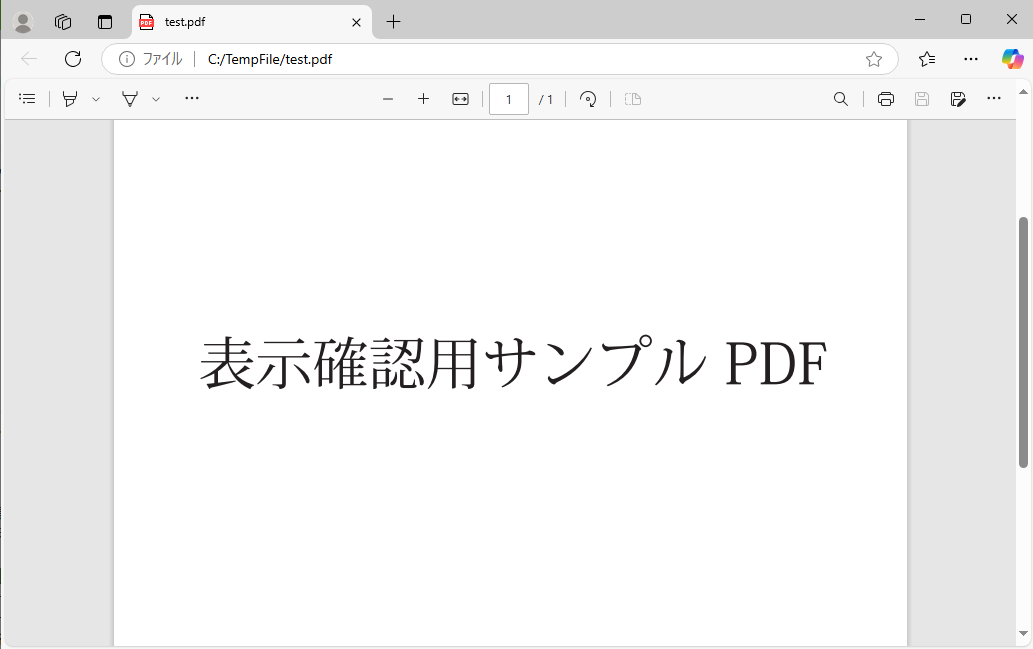
Task: Zoom out of the PDF
Action: click(x=388, y=99)
